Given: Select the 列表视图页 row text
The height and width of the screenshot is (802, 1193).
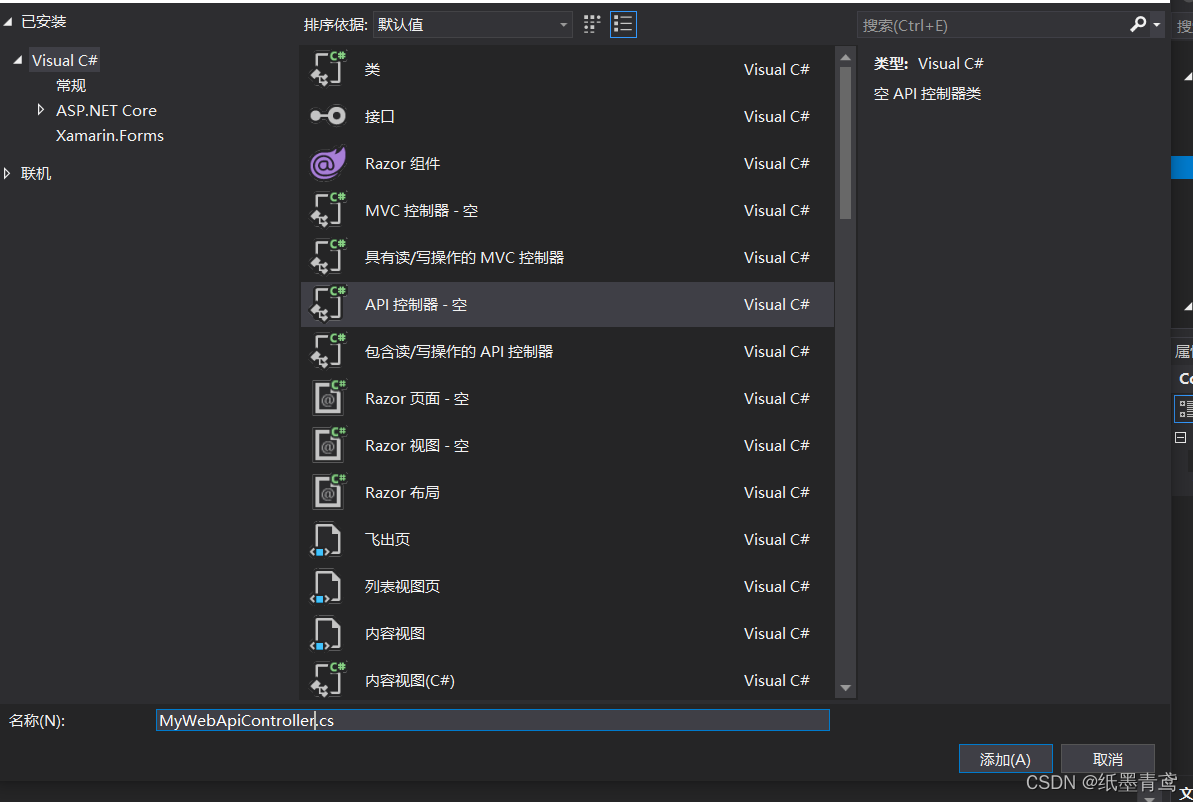Looking at the screenshot, I should point(402,587).
